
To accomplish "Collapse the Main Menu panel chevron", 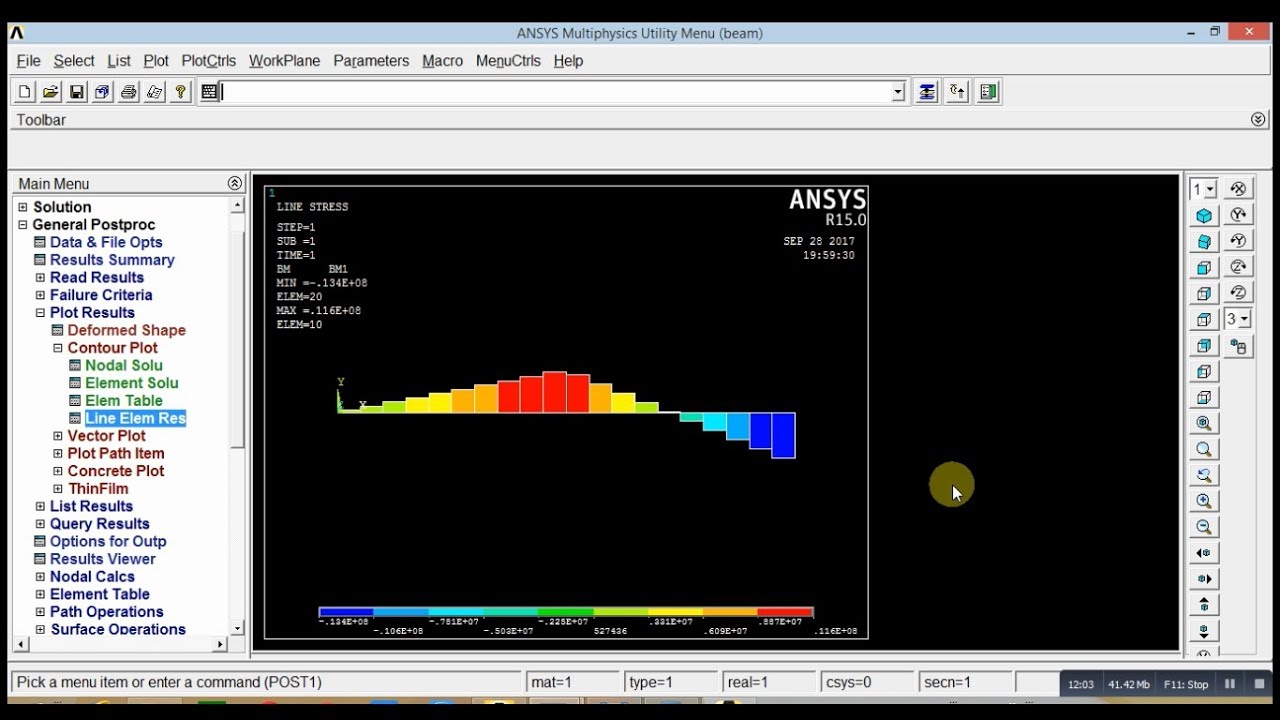I will 235,183.
